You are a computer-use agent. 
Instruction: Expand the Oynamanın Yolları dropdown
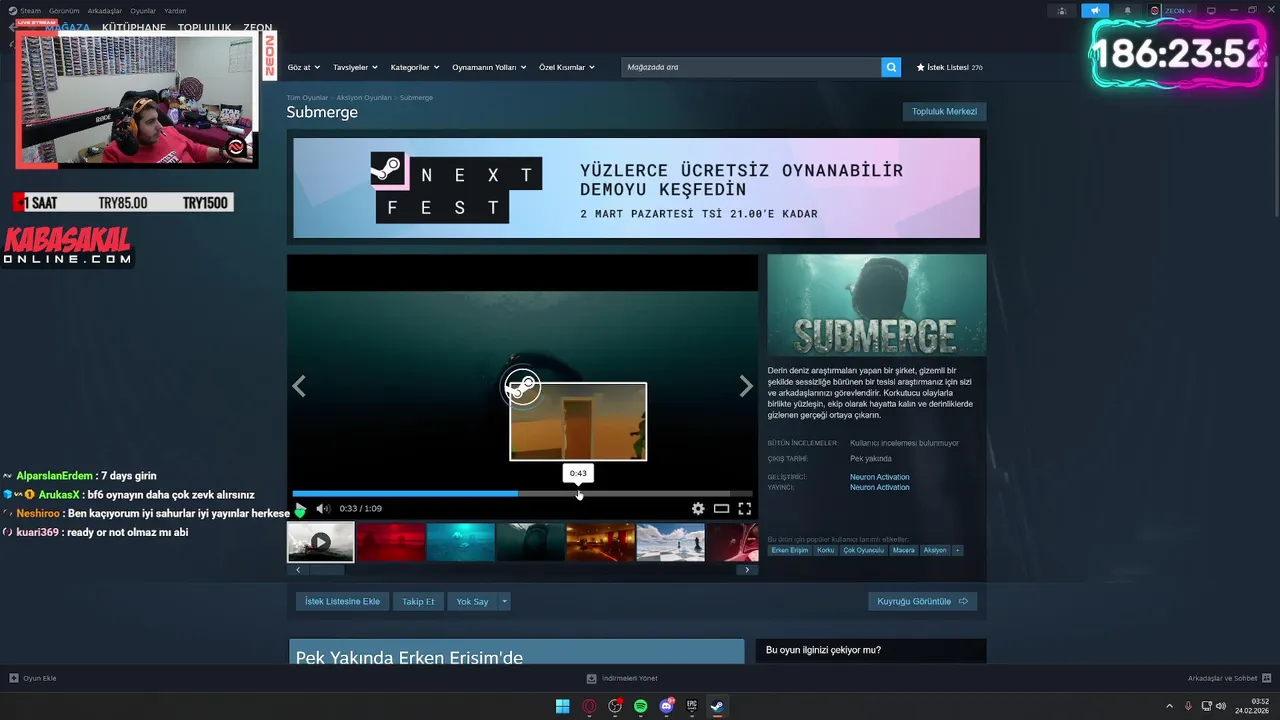click(x=489, y=67)
